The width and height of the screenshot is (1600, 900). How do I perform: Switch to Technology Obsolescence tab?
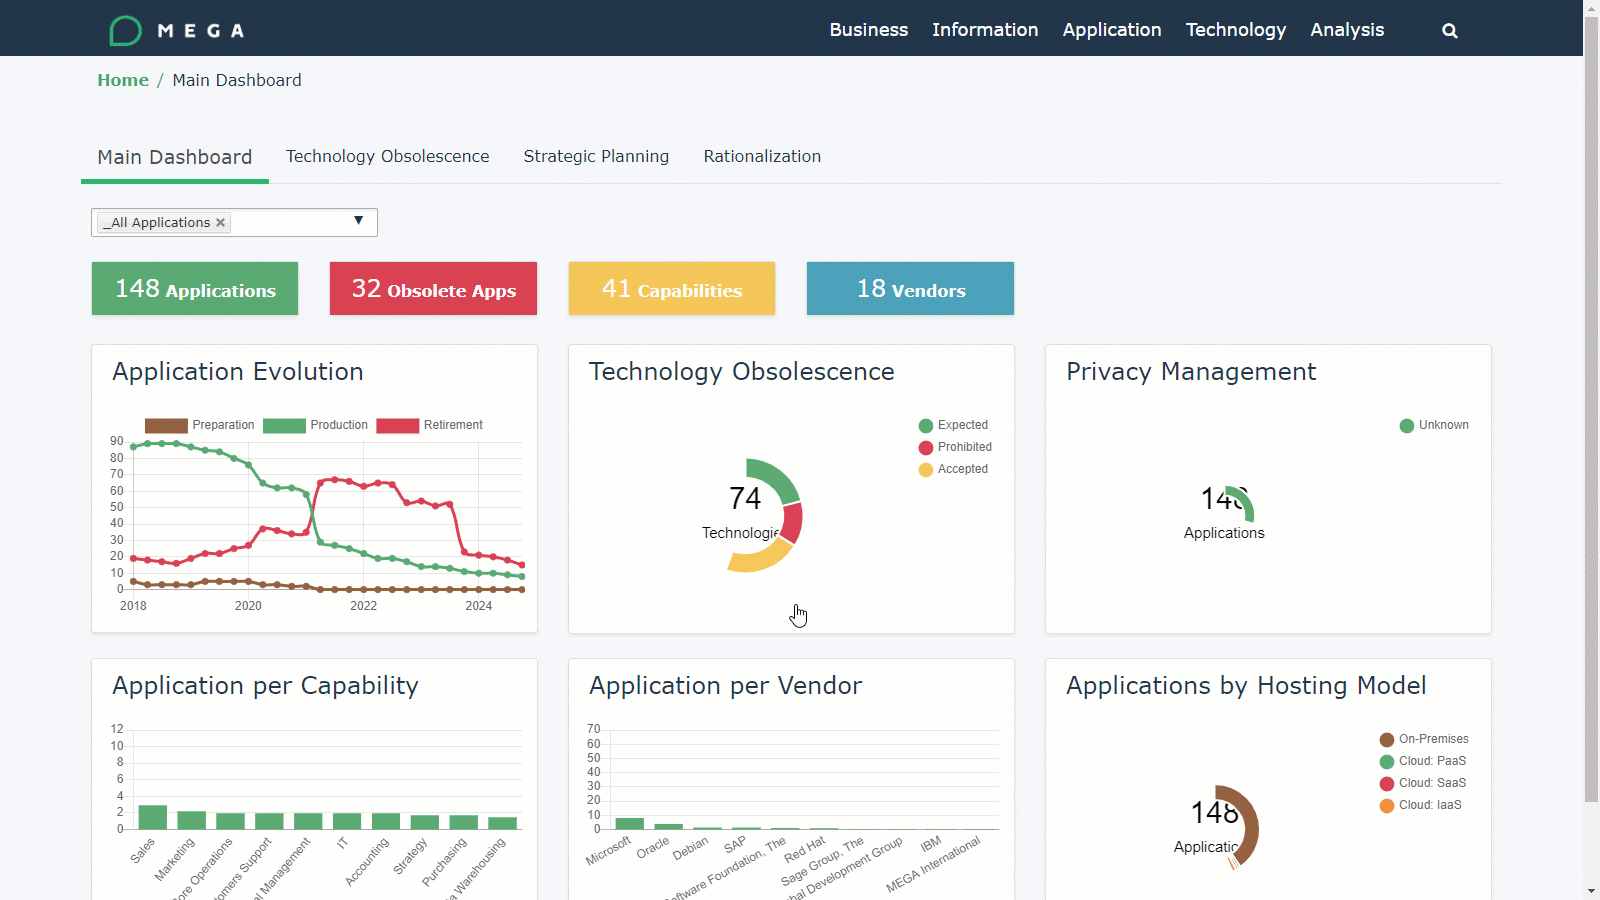pyautogui.click(x=388, y=156)
